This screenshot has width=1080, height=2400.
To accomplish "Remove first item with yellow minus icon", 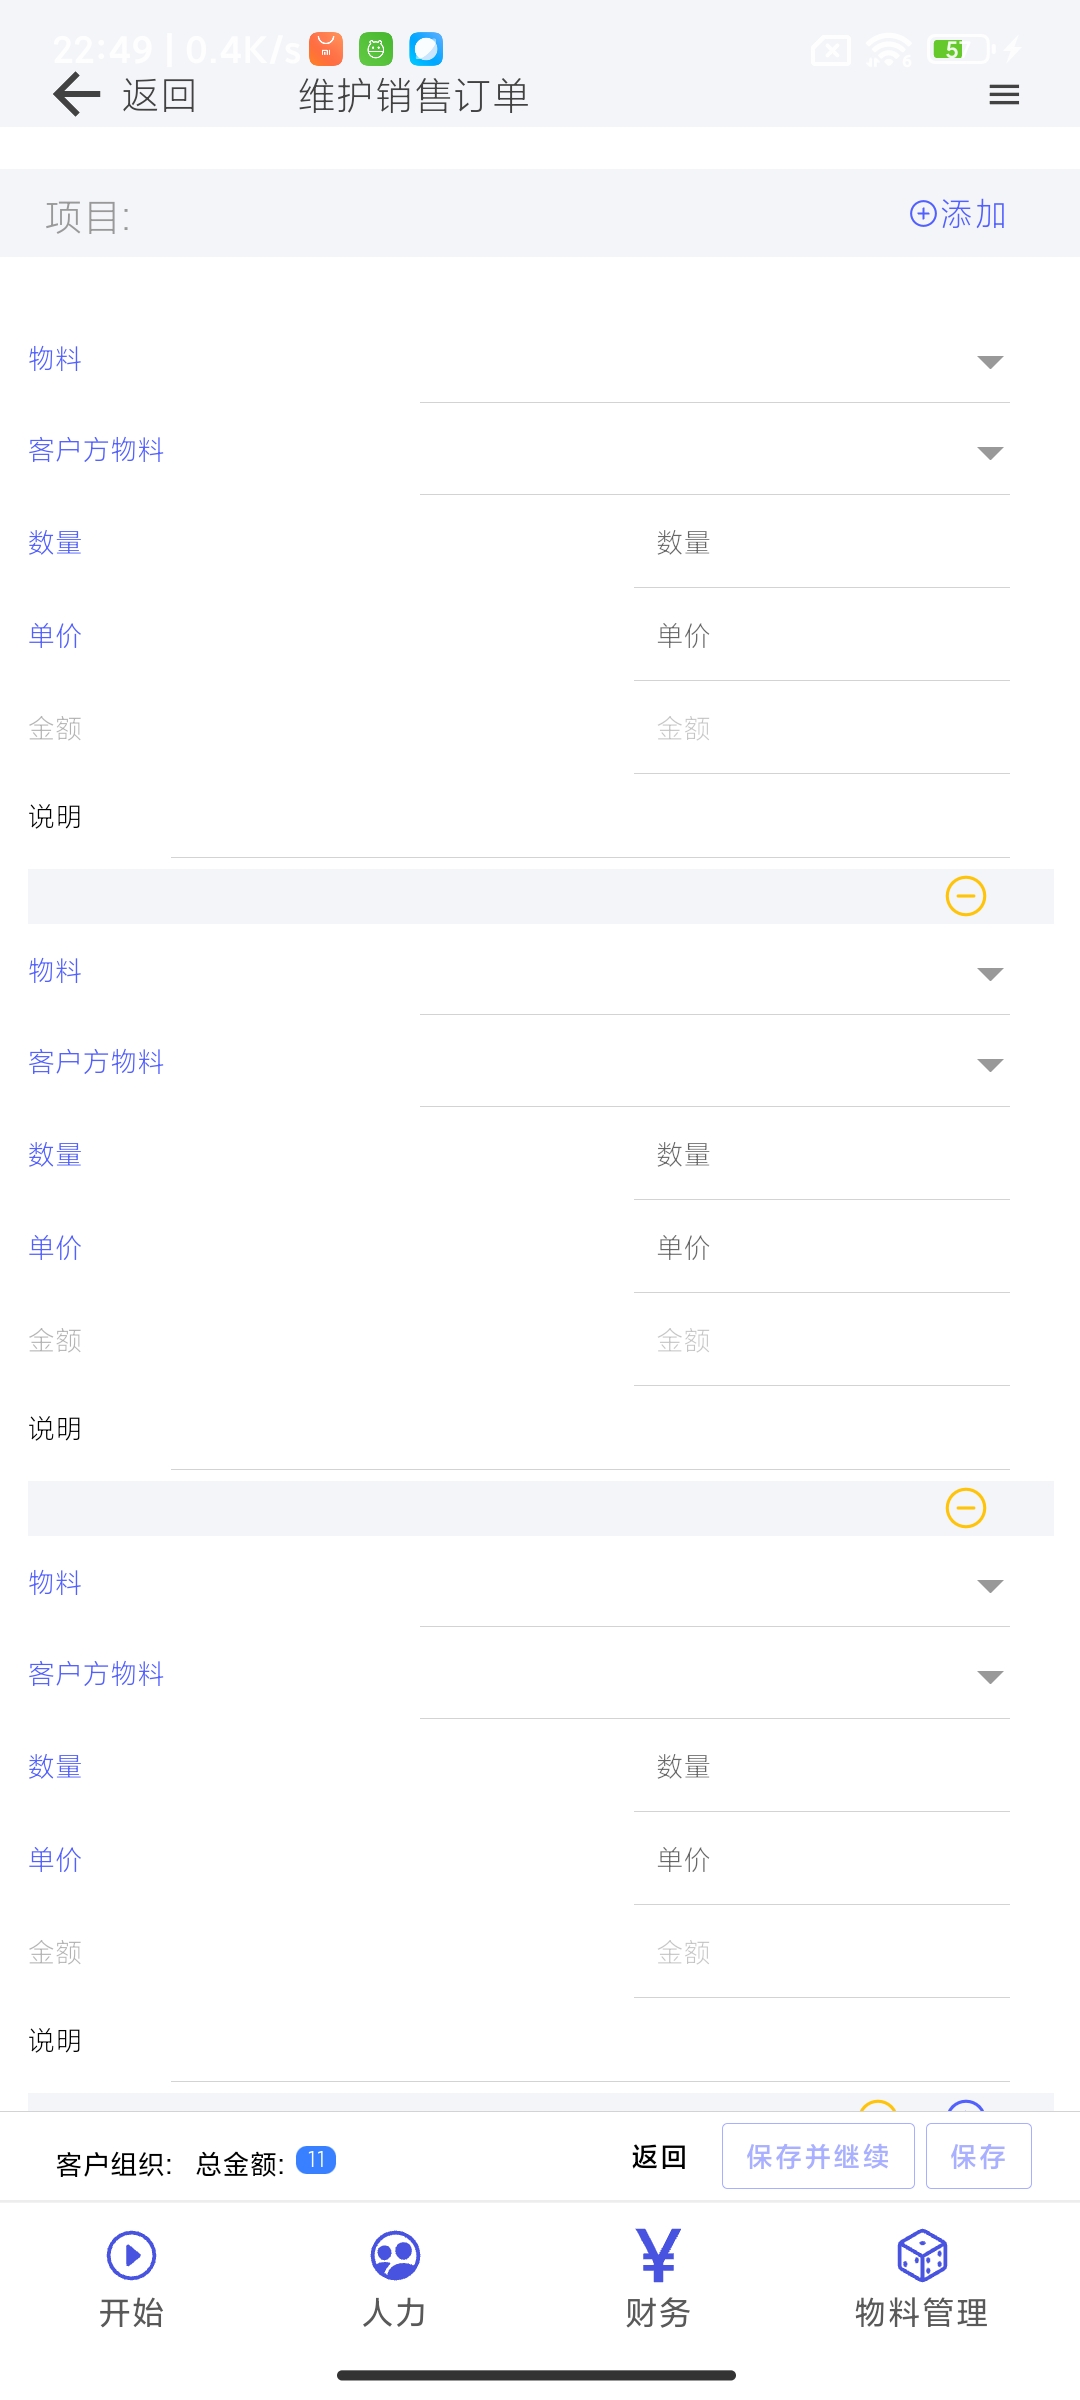I will tap(965, 896).
